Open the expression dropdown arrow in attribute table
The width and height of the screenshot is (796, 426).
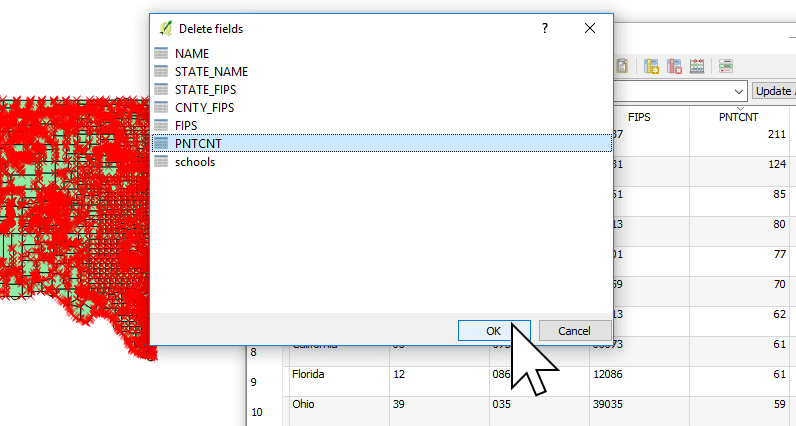pos(739,91)
